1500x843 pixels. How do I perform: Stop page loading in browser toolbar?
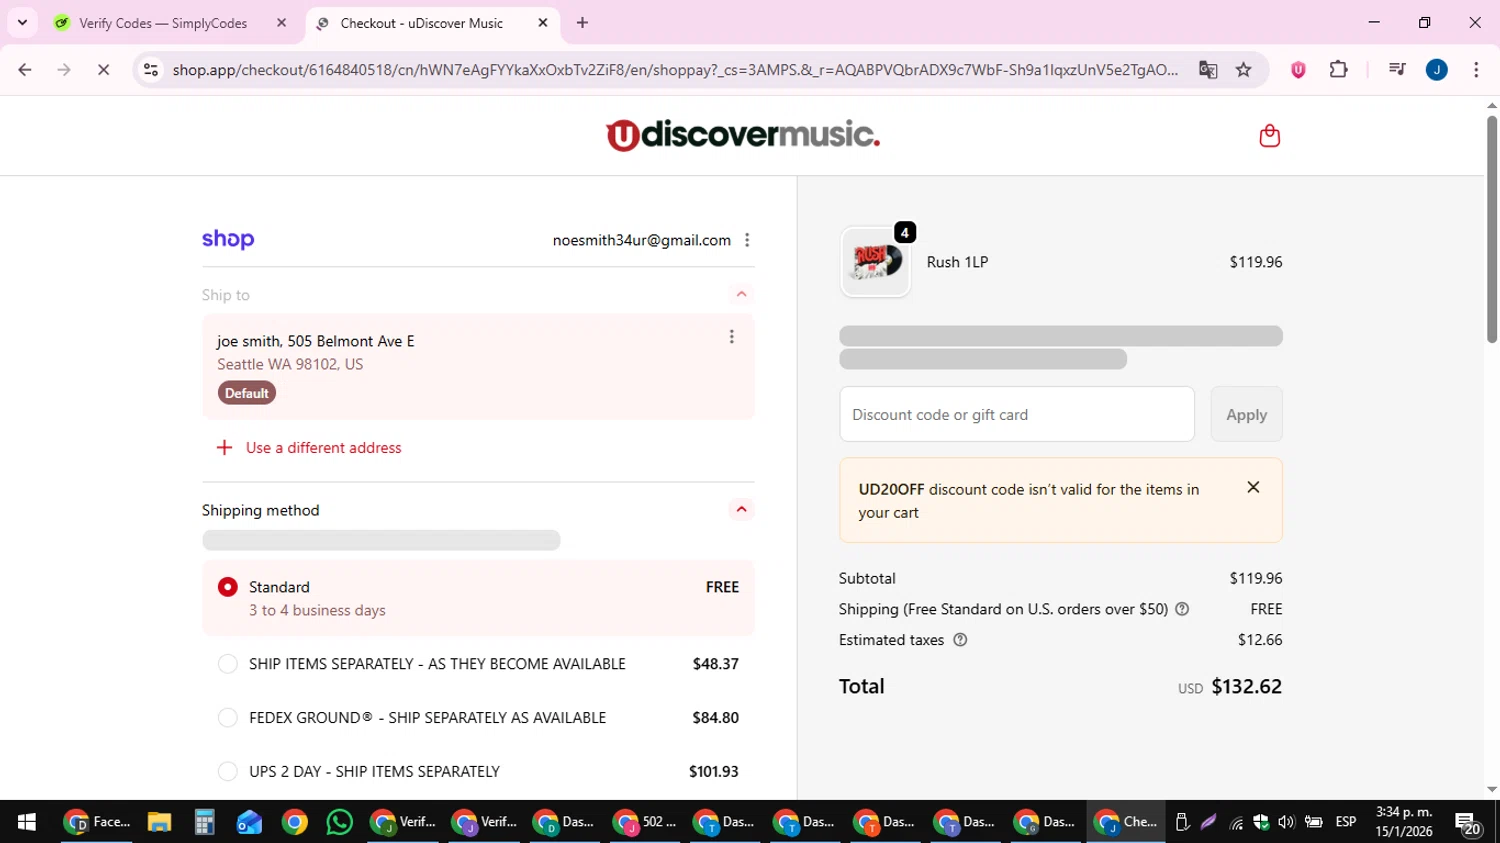103,70
